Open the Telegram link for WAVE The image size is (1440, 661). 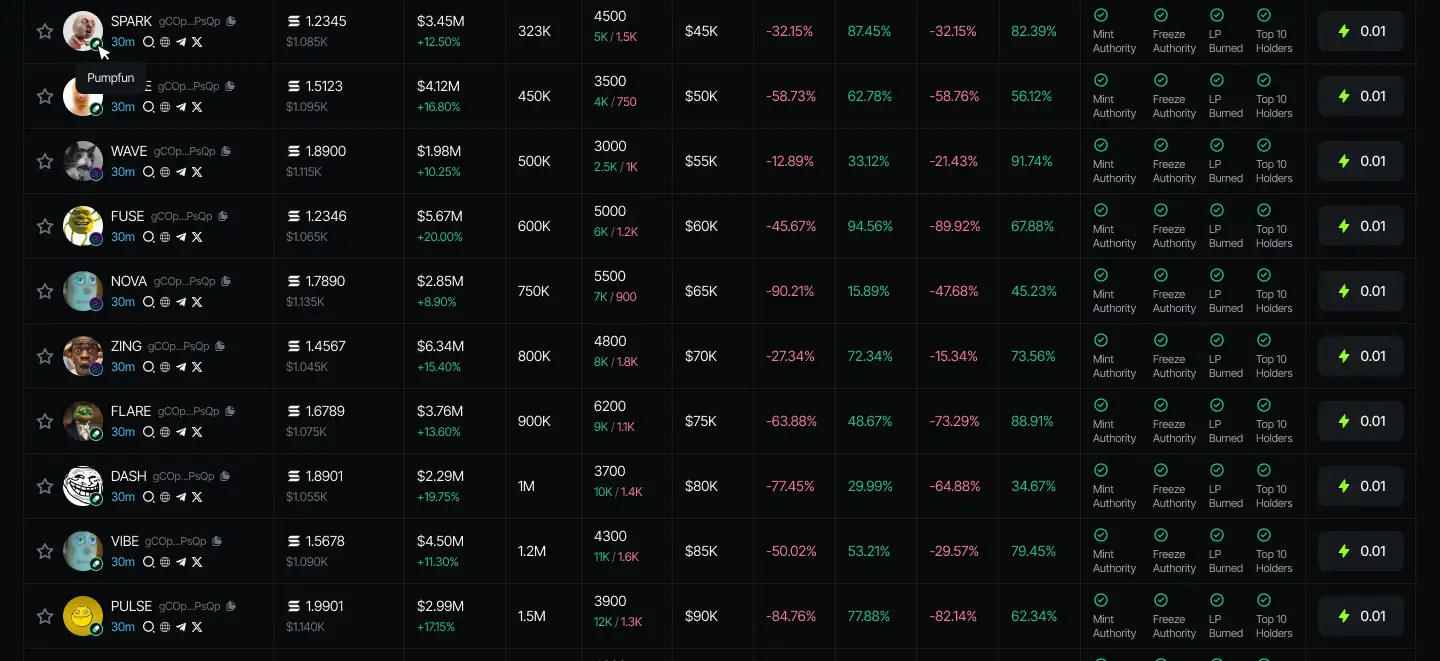point(181,172)
